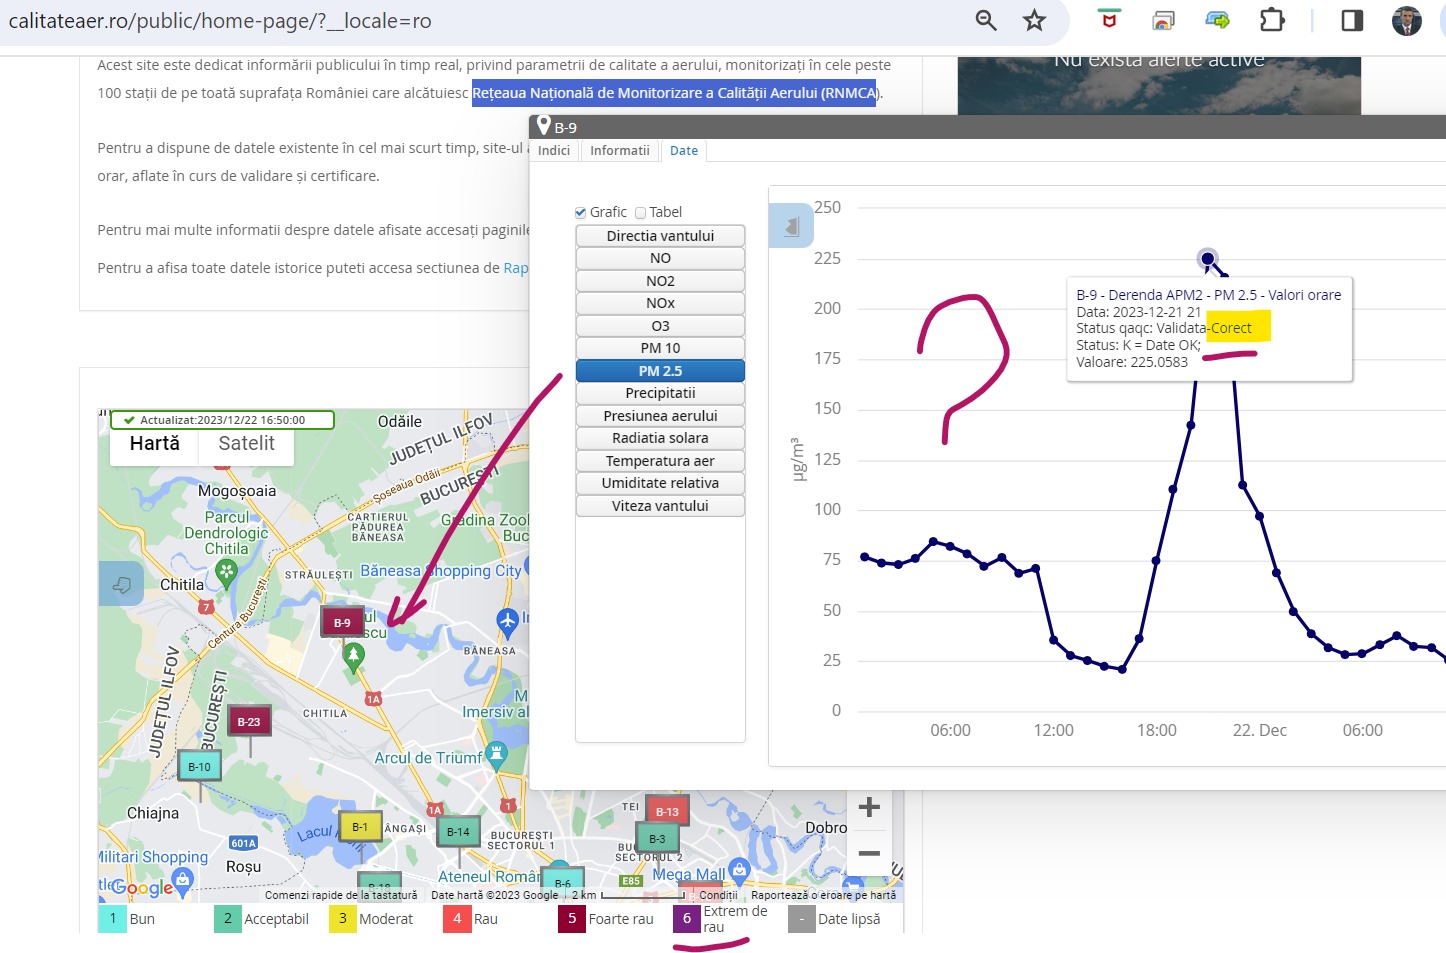
Task: Select the yellow B-1 station marker
Action: (360, 827)
